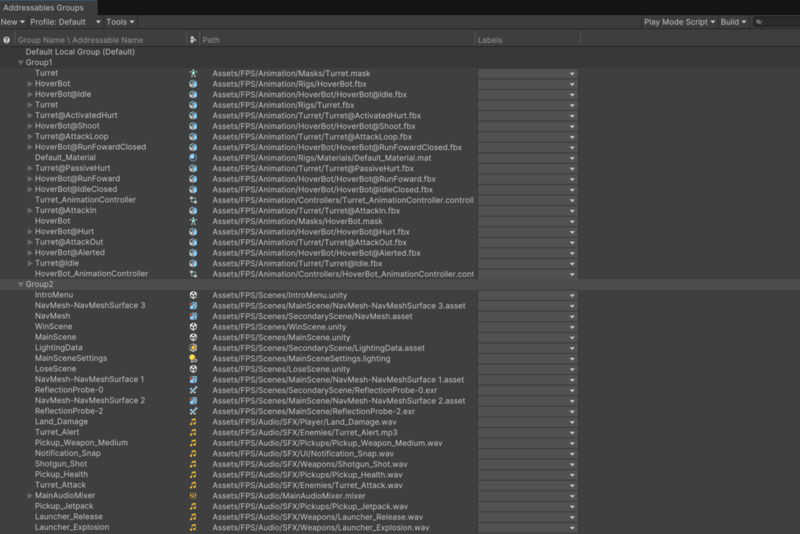This screenshot has height=534, width=800.
Task: Select the Pickup_Weapon_Medium entry
Action: point(81,443)
